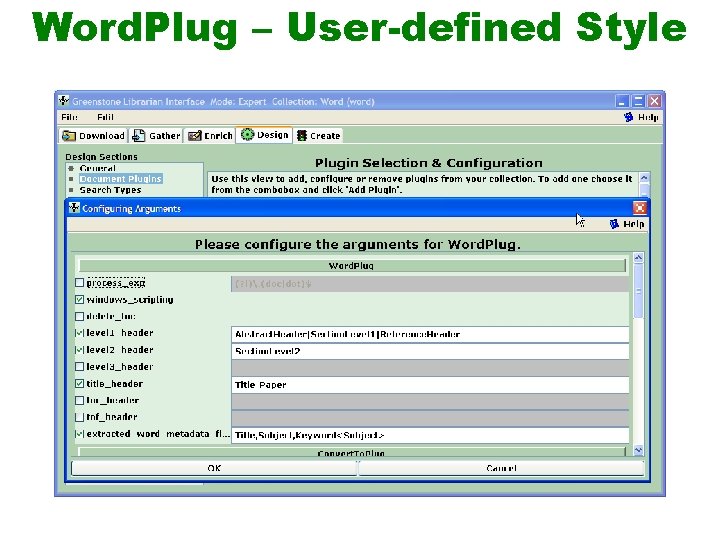Click the Enrich tab icon

[x=195, y=135]
